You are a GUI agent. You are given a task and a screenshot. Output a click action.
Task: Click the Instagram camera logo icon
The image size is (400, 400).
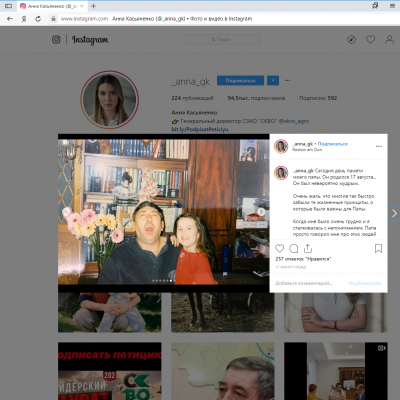[x=56, y=40]
